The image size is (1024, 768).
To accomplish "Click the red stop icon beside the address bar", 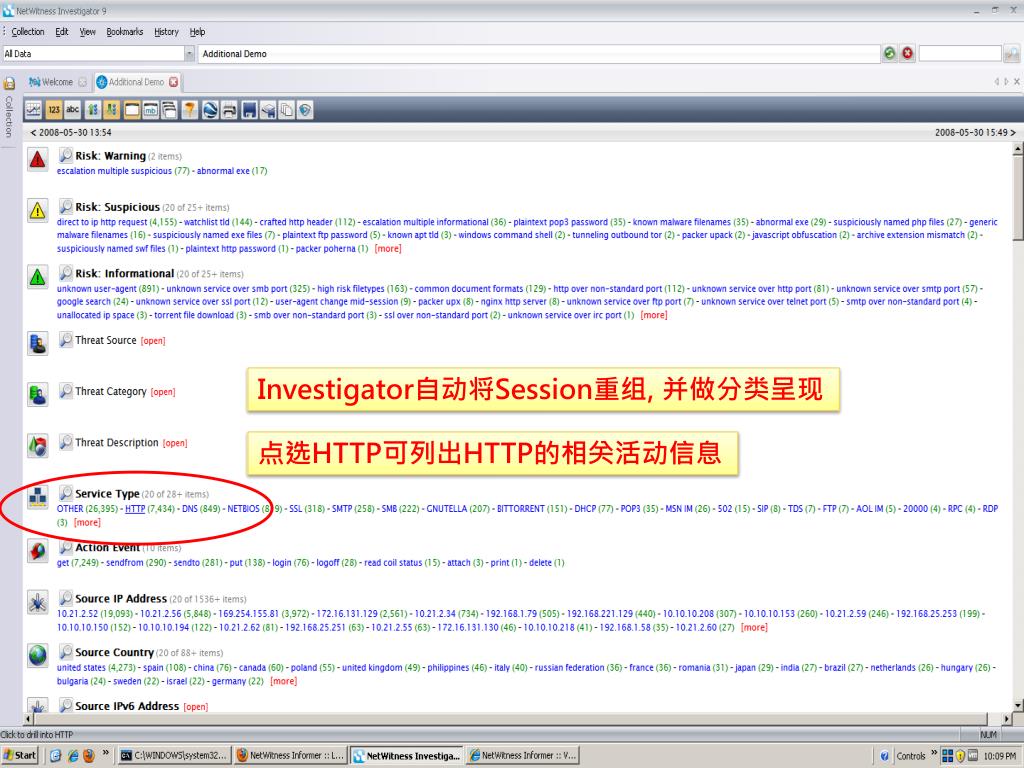I will pos(908,54).
